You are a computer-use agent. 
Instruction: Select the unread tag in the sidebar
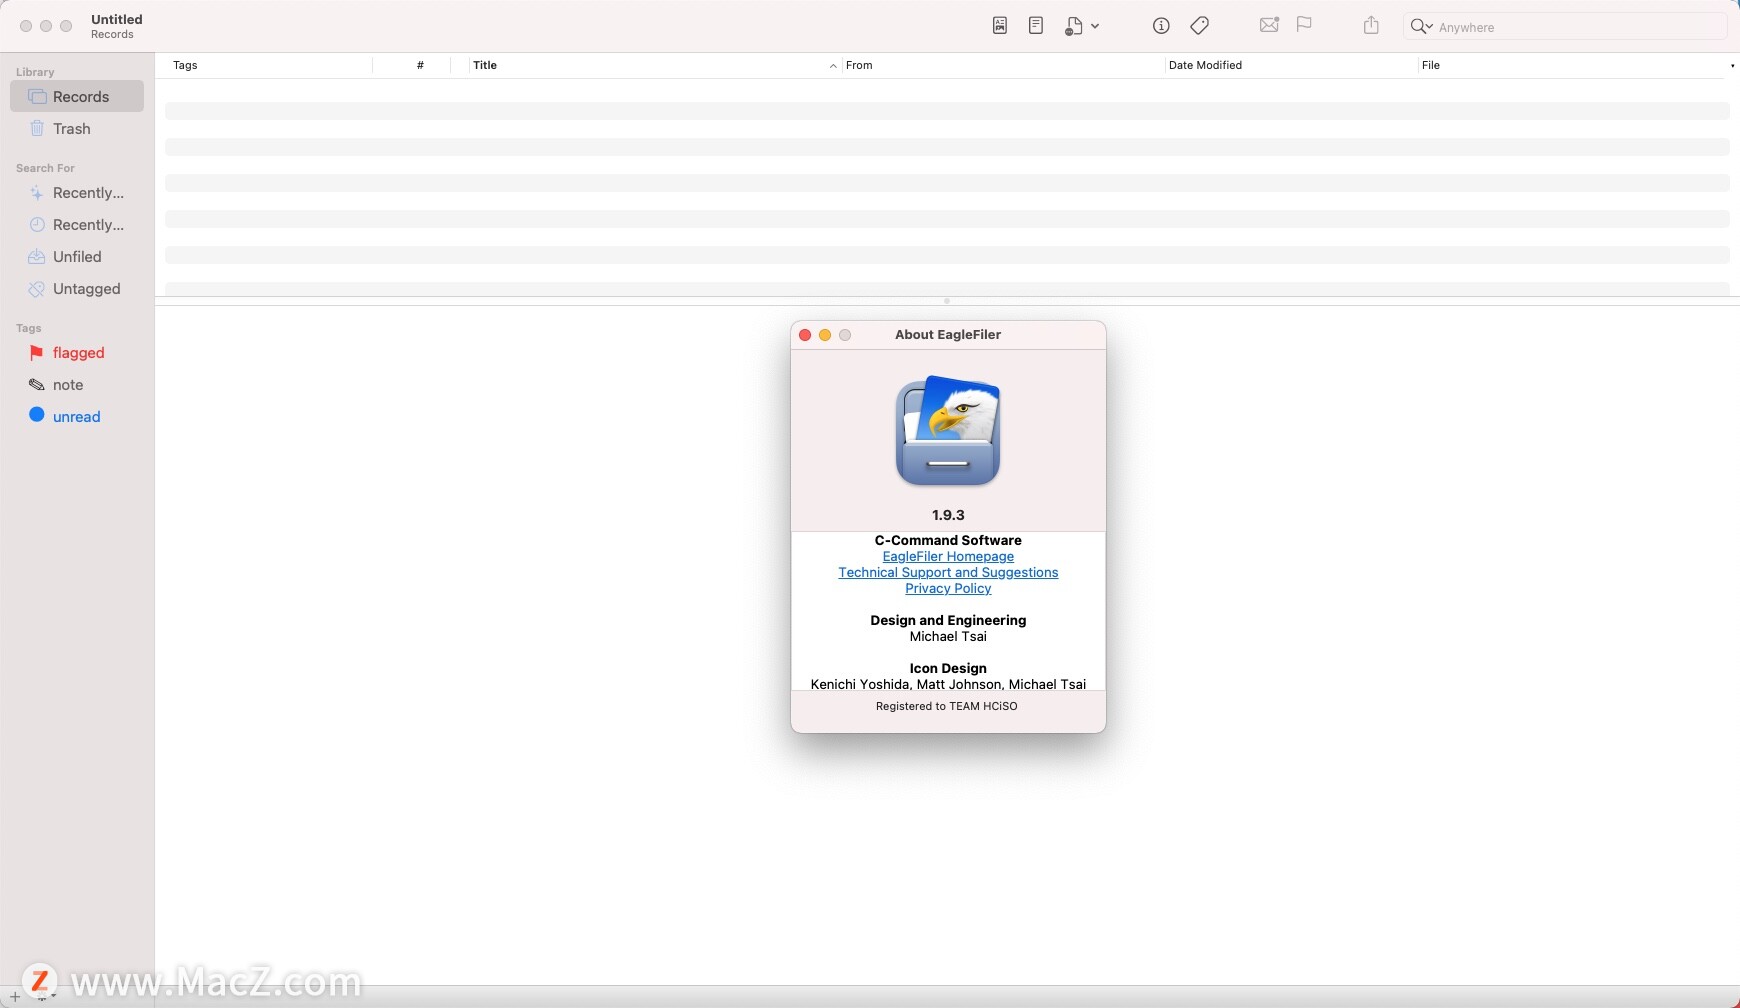click(77, 417)
